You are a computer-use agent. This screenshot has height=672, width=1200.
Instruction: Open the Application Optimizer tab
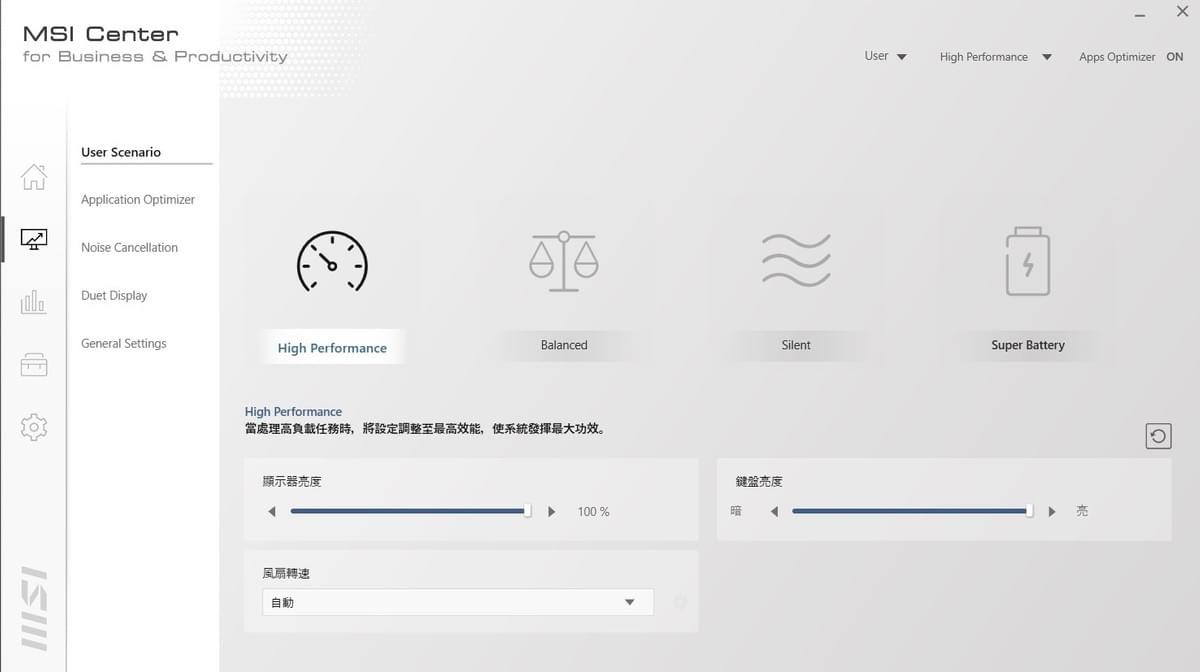(x=138, y=200)
